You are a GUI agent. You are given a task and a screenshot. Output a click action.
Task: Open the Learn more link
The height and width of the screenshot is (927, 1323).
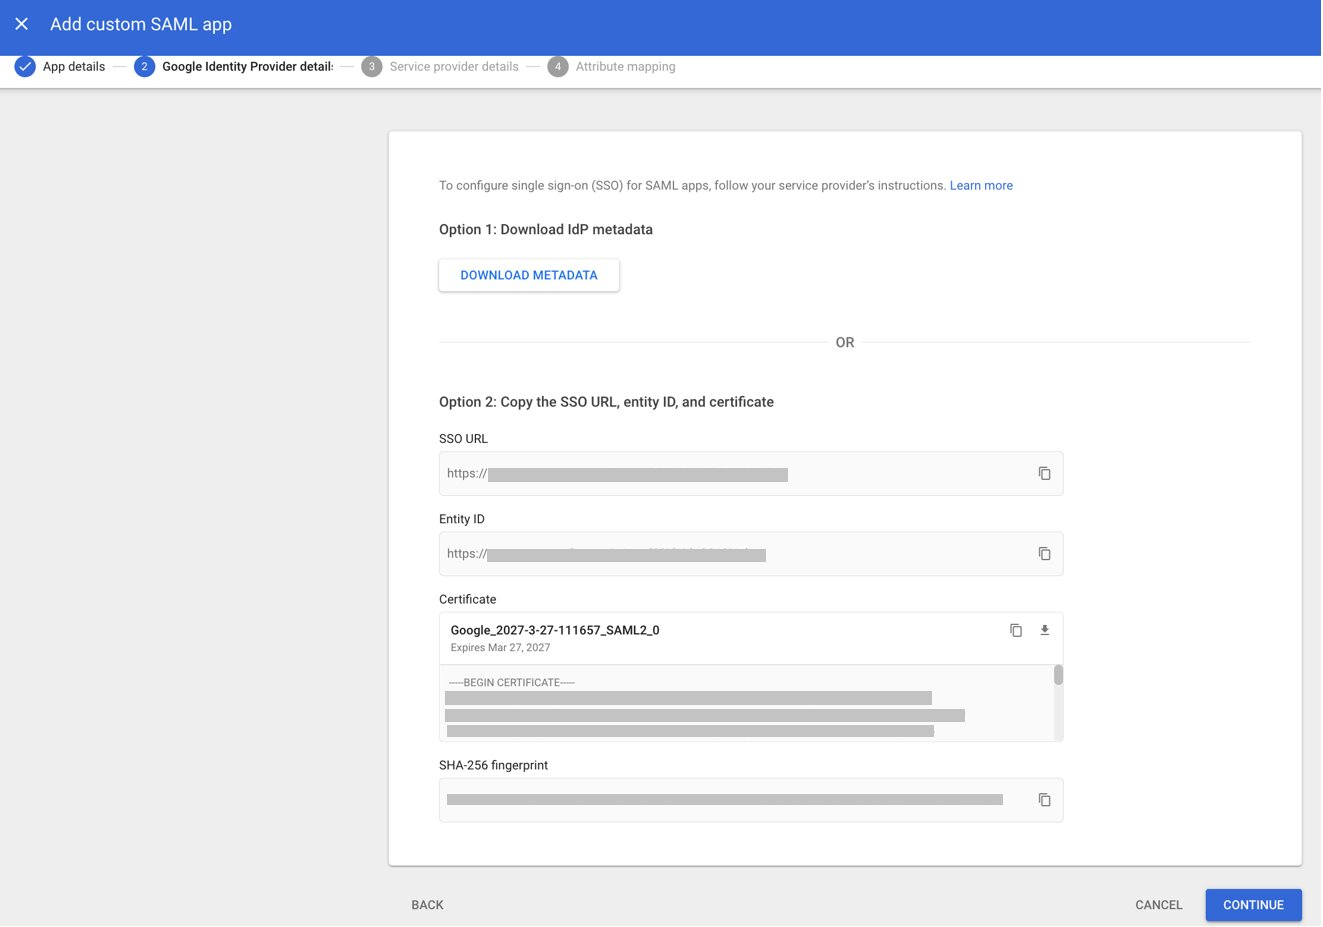pyautogui.click(x=980, y=186)
